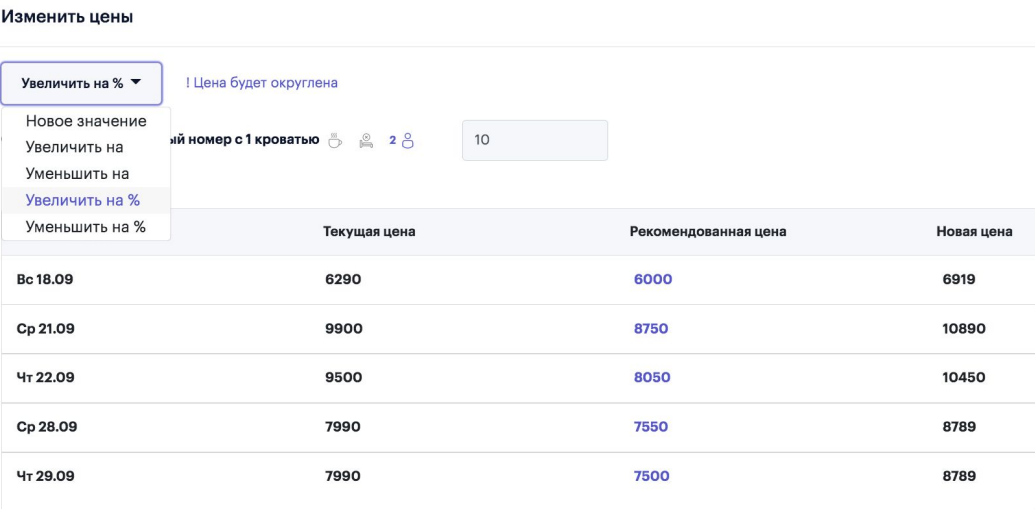The width and height of the screenshot is (1035, 509).
Task: Click recommended price 6000 link
Action: [652, 280]
